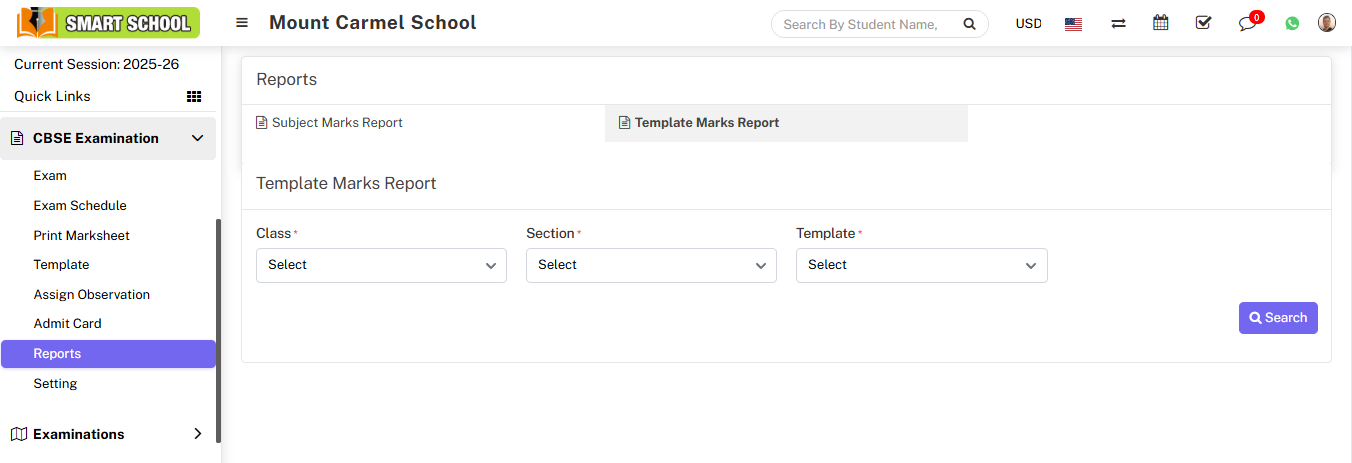Viewport: 1352px width, 463px height.
Task: Open the language flag selector
Action: [1073, 24]
